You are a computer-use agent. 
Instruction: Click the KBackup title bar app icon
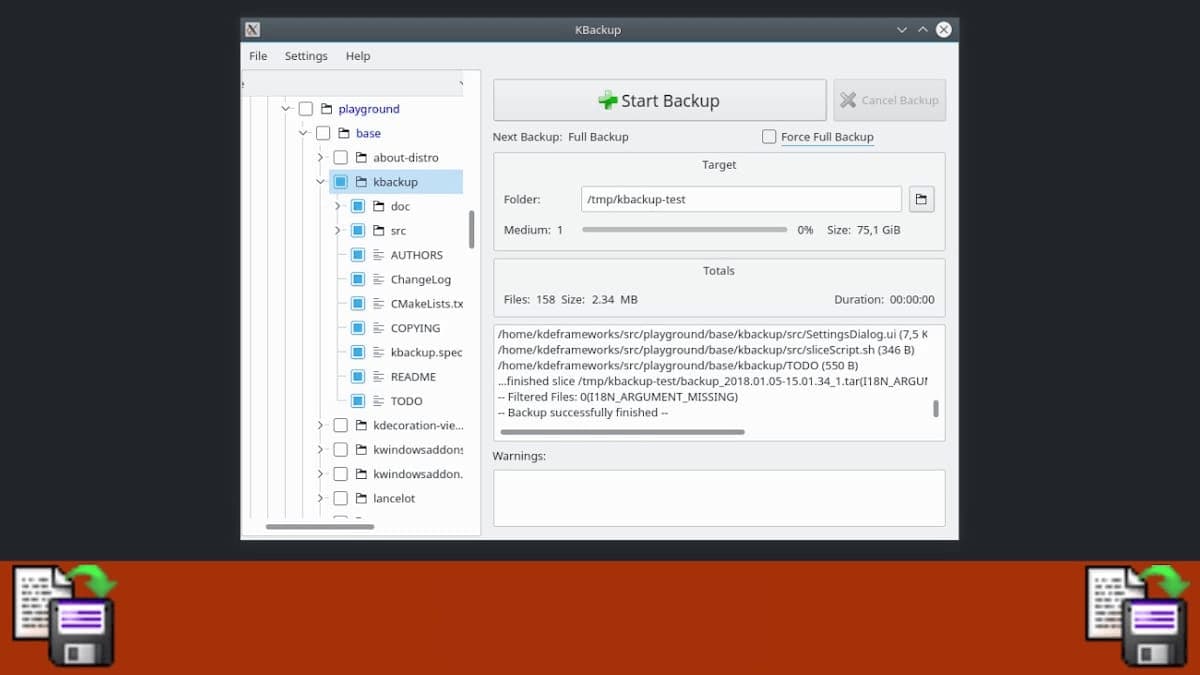[253, 30]
